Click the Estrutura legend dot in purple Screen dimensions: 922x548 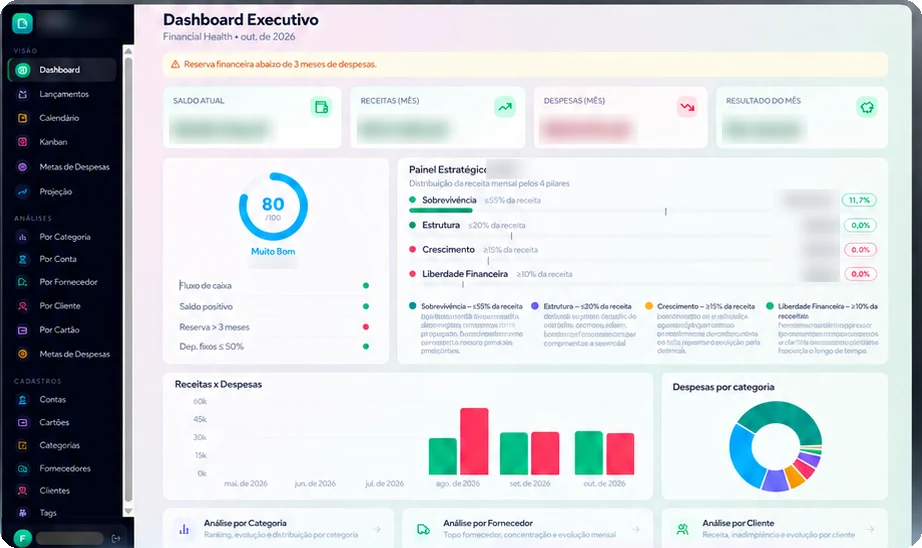point(535,306)
